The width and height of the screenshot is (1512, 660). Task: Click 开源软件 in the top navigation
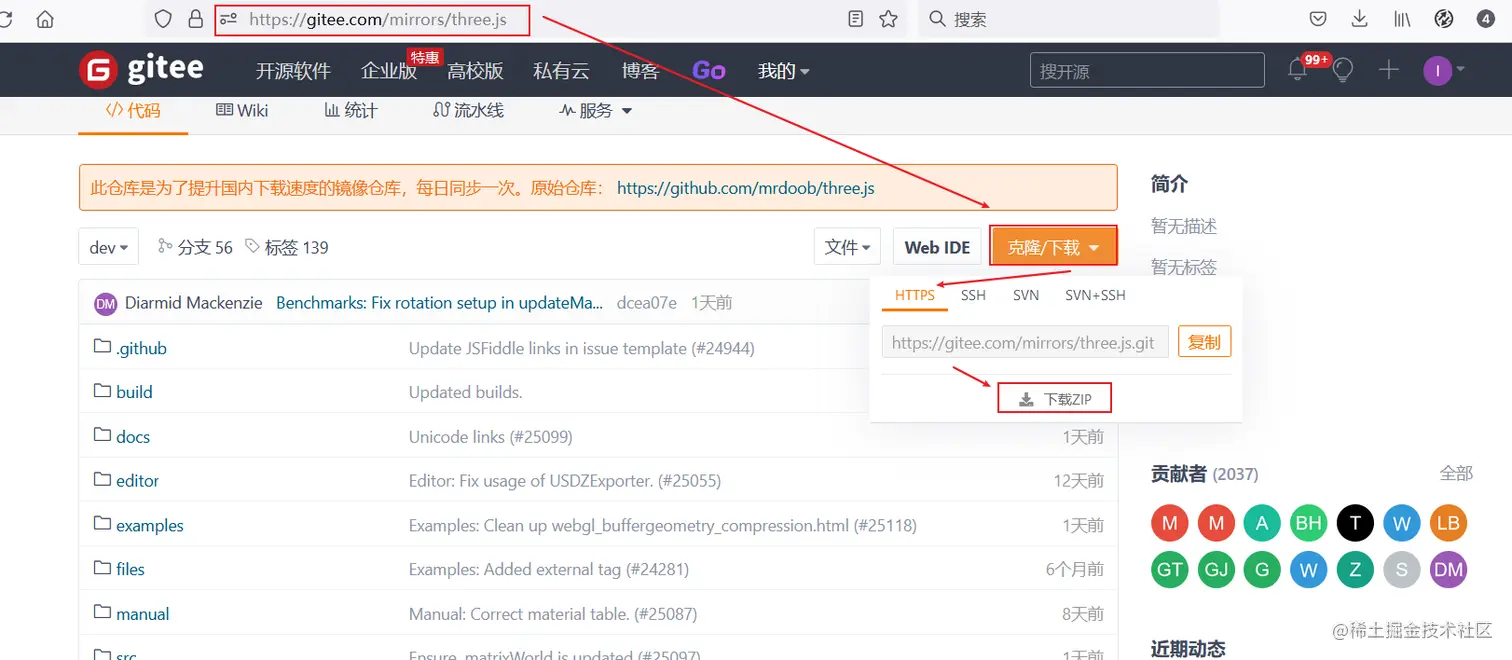pos(293,70)
